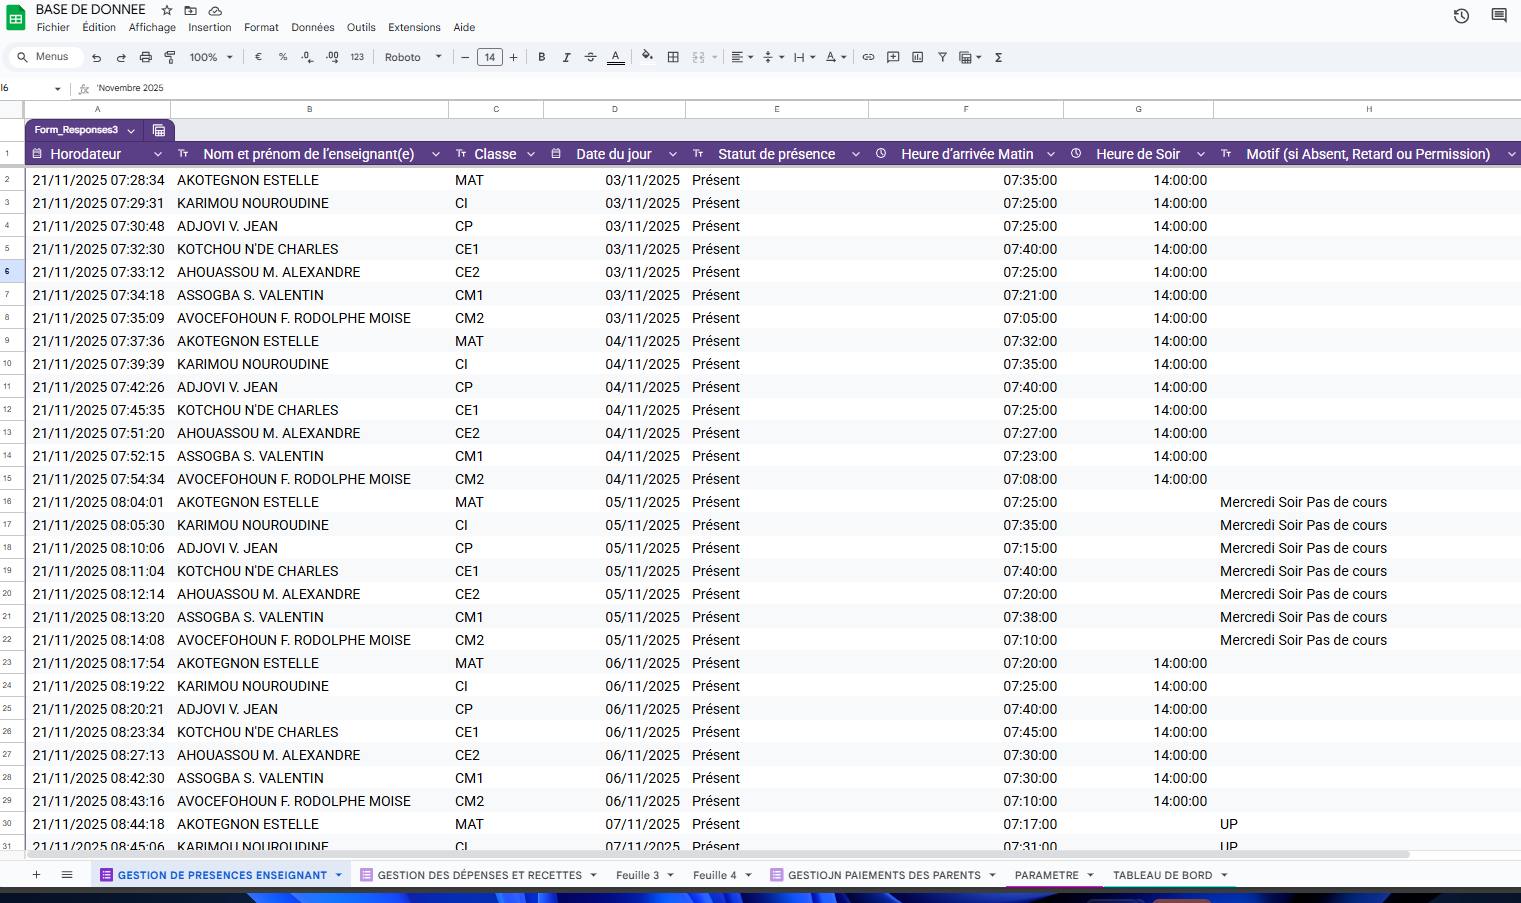The height and width of the screenshot is (903, 1521).
Task: Open the Statut de présence column dropdown
Action: (856, 154)
